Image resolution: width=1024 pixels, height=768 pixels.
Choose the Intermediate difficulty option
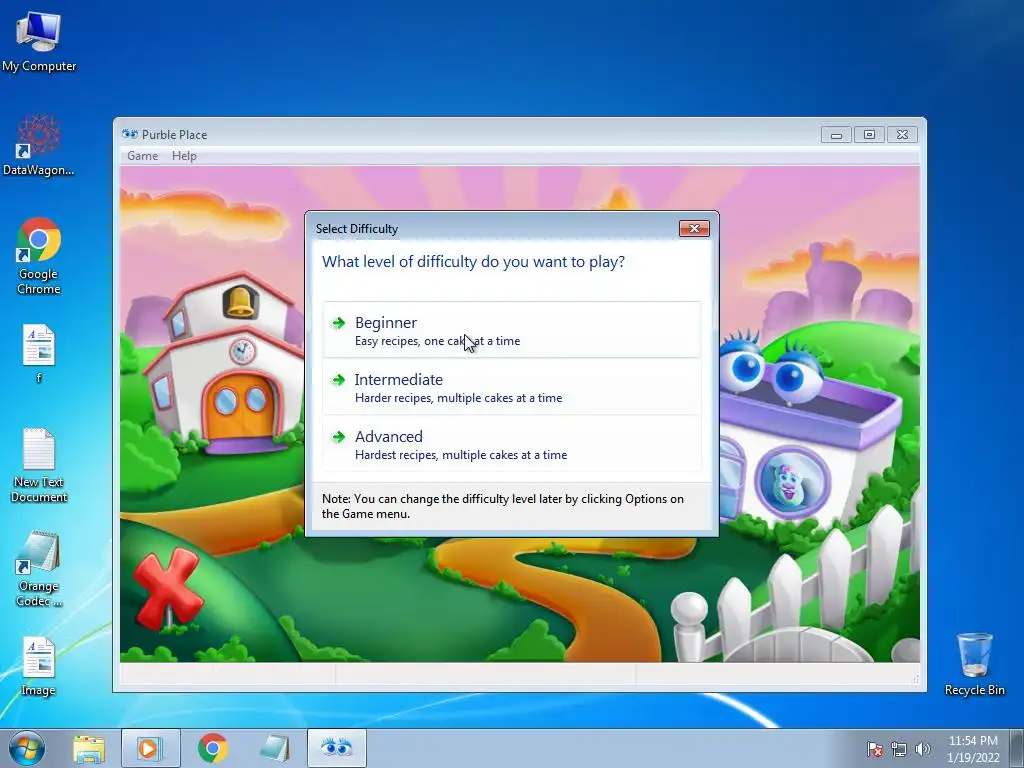click(x=511, y=387)
